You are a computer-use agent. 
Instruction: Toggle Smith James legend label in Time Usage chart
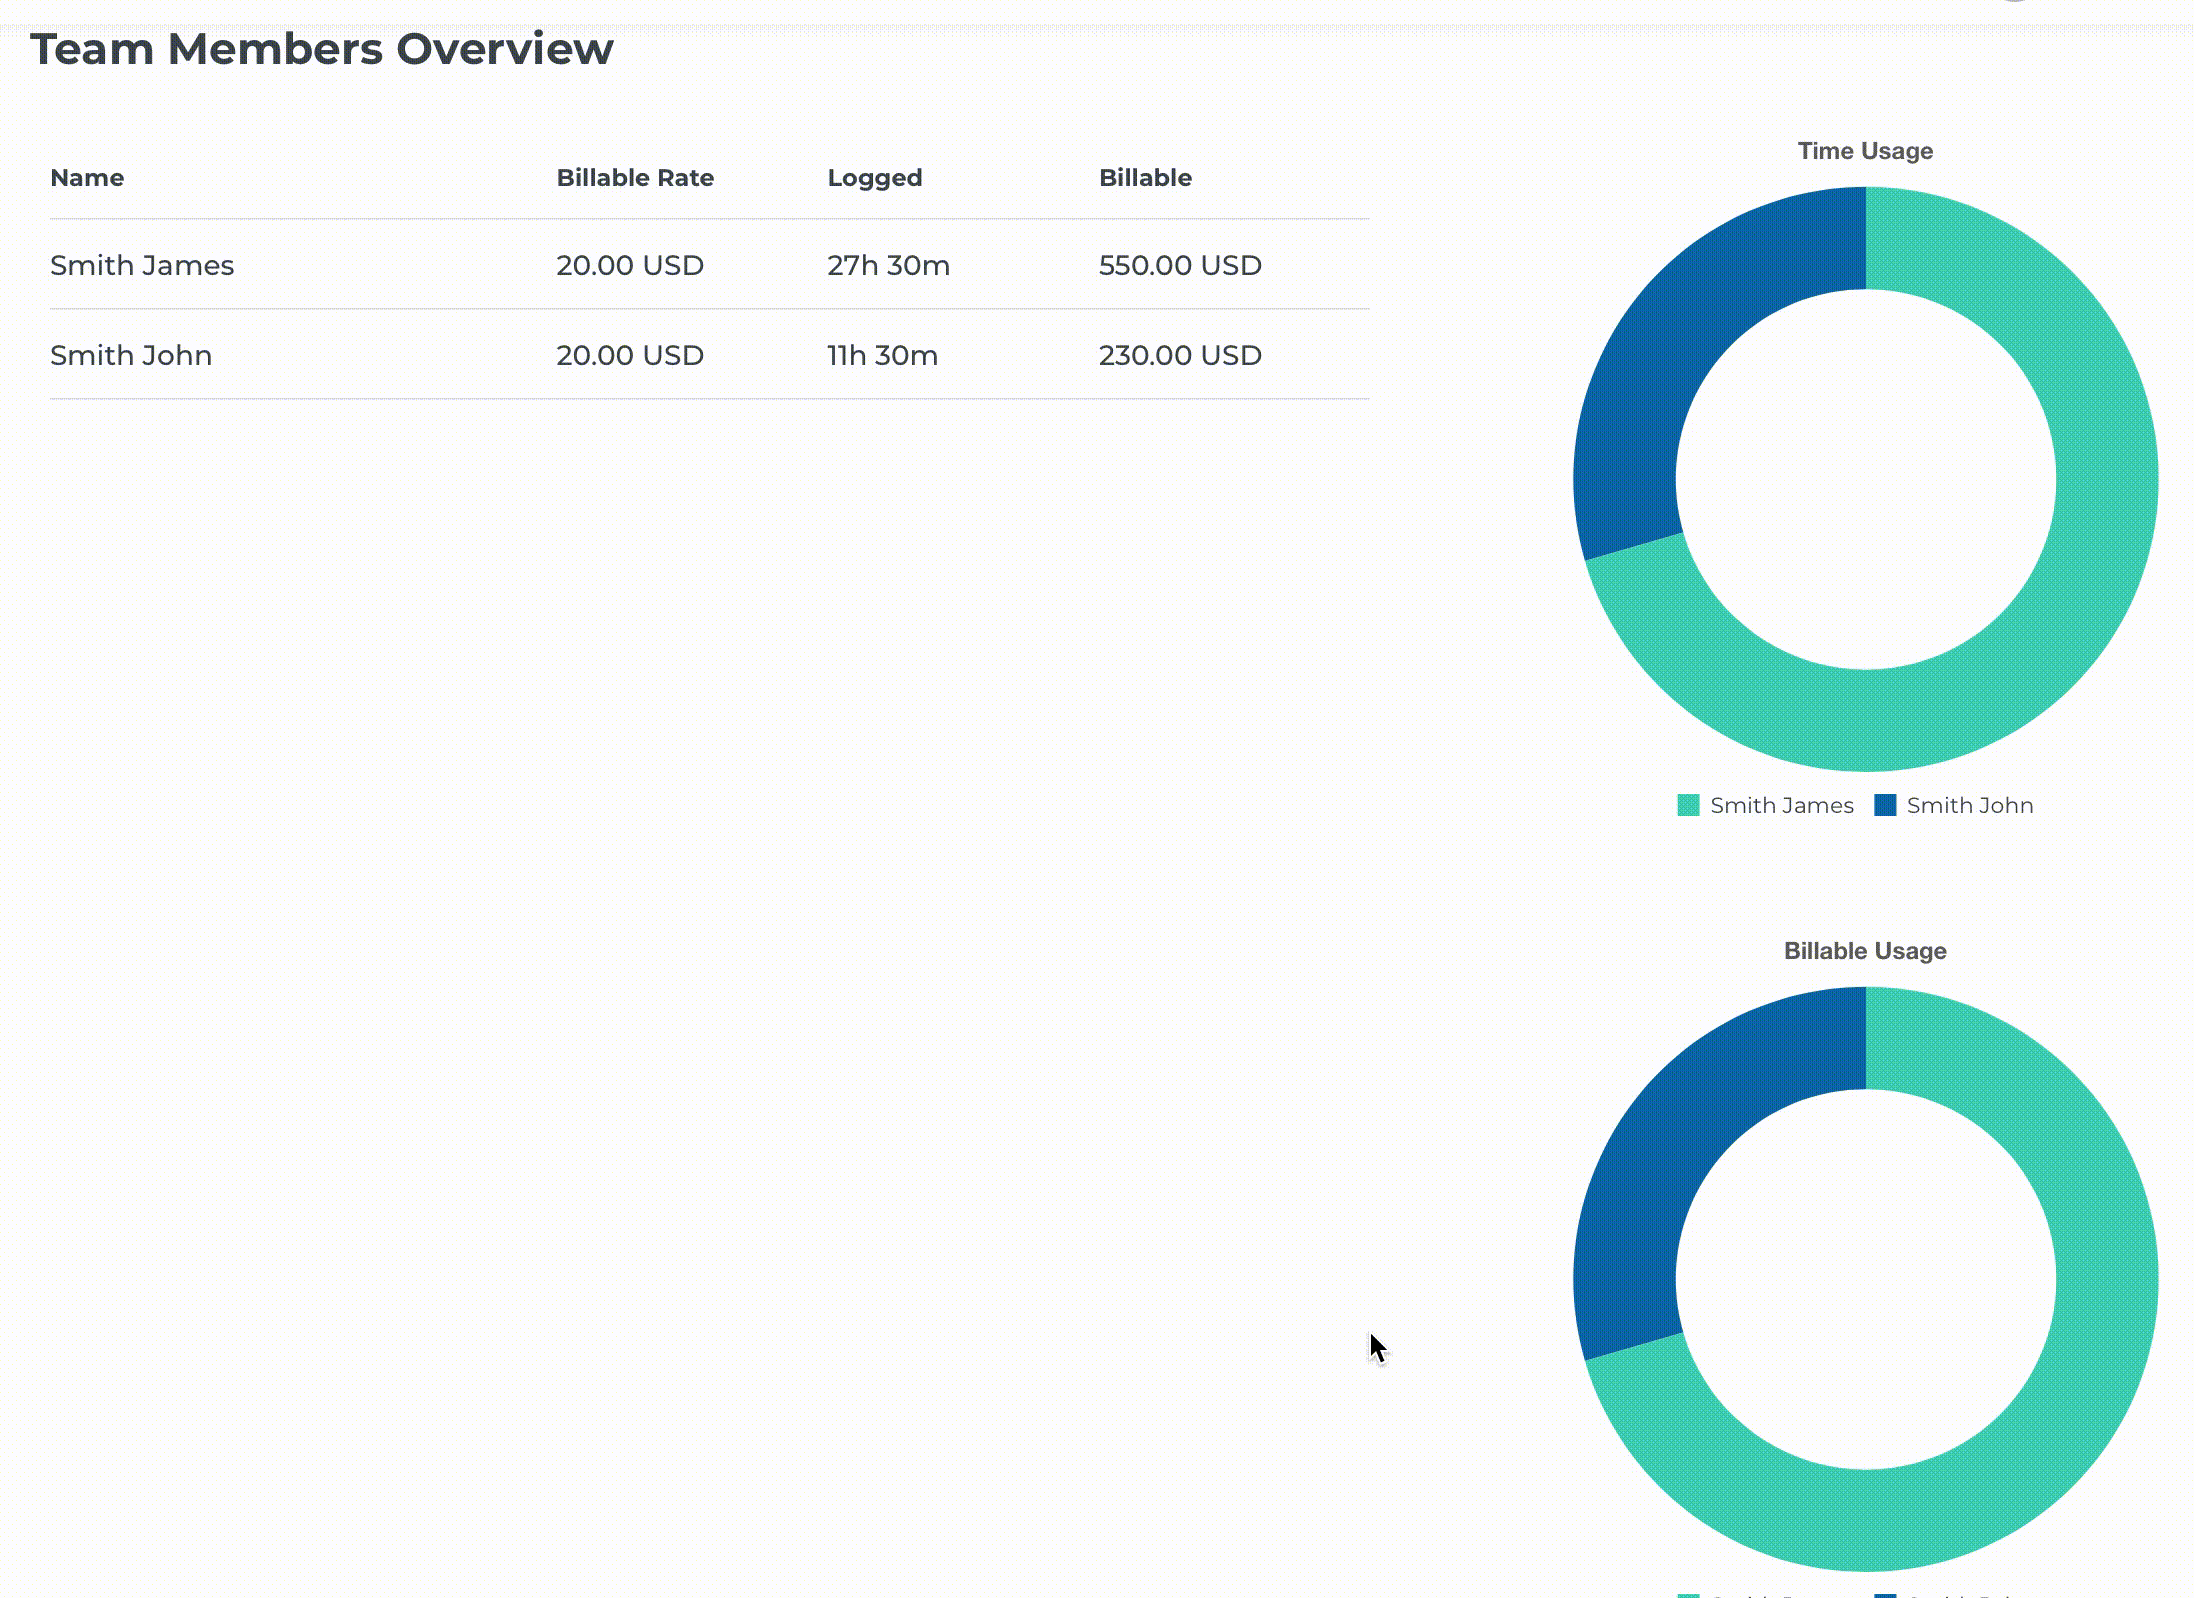pyautogui.click(x=1781, y=805)
